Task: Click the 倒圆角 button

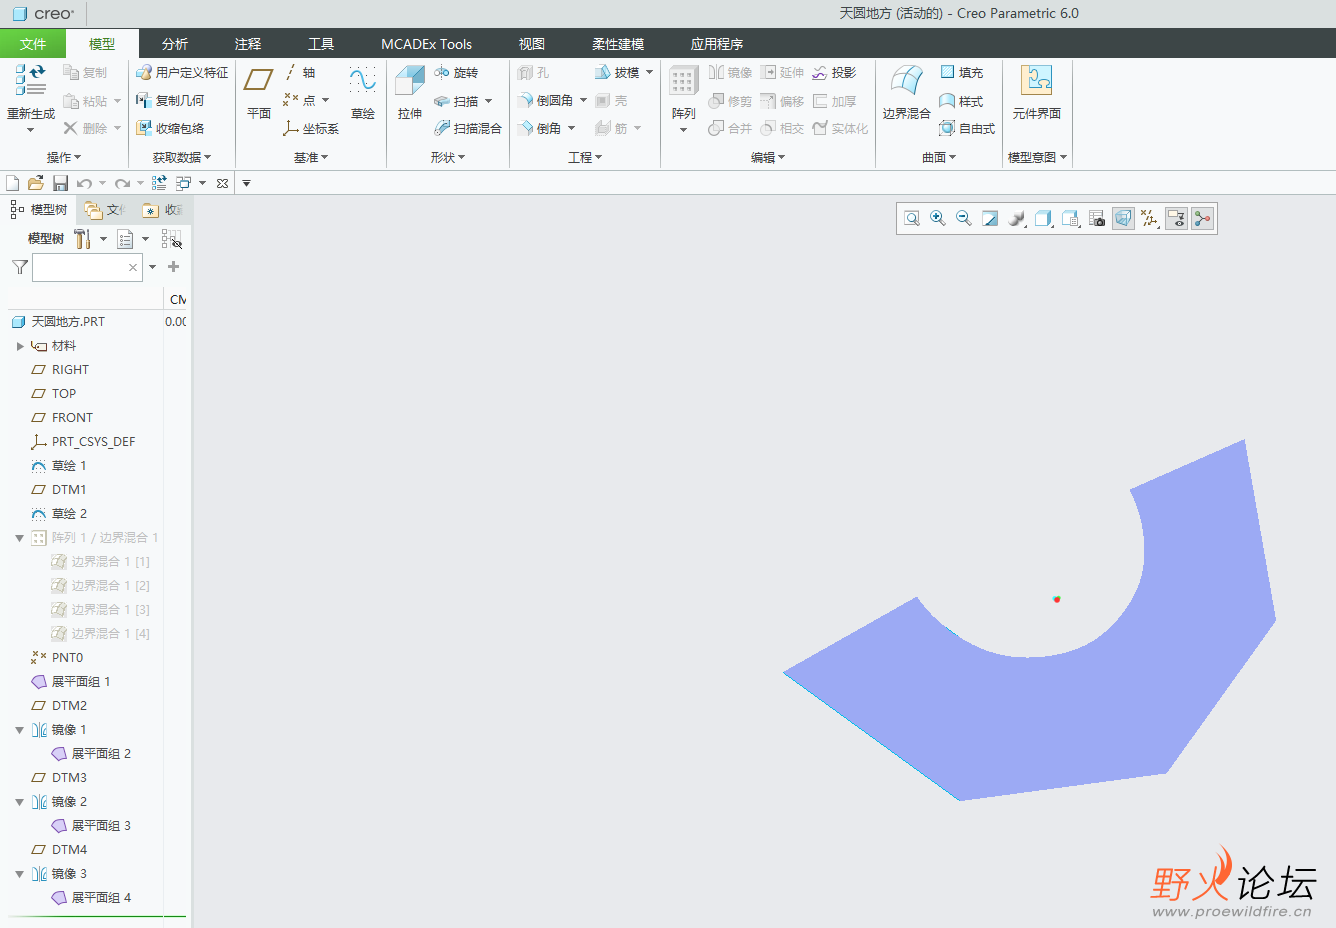Action: pyautogui.click(x=545, y=101)
